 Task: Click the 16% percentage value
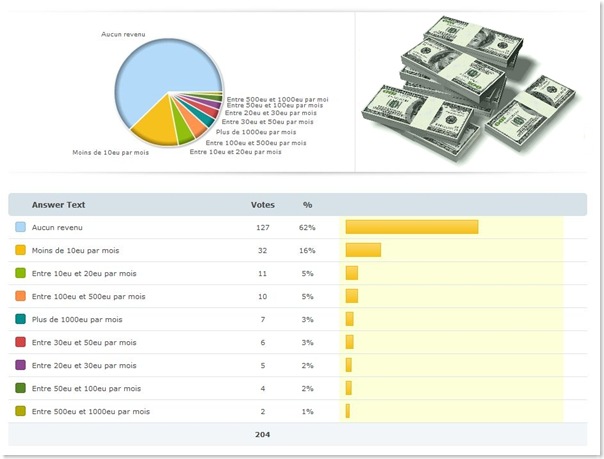pos(307,250)
